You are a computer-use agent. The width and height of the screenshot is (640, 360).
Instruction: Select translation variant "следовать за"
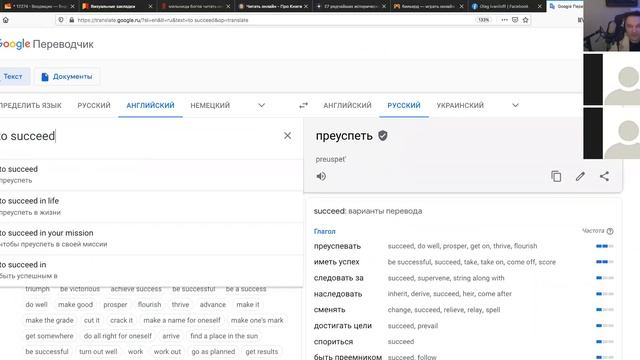(338, 278)
